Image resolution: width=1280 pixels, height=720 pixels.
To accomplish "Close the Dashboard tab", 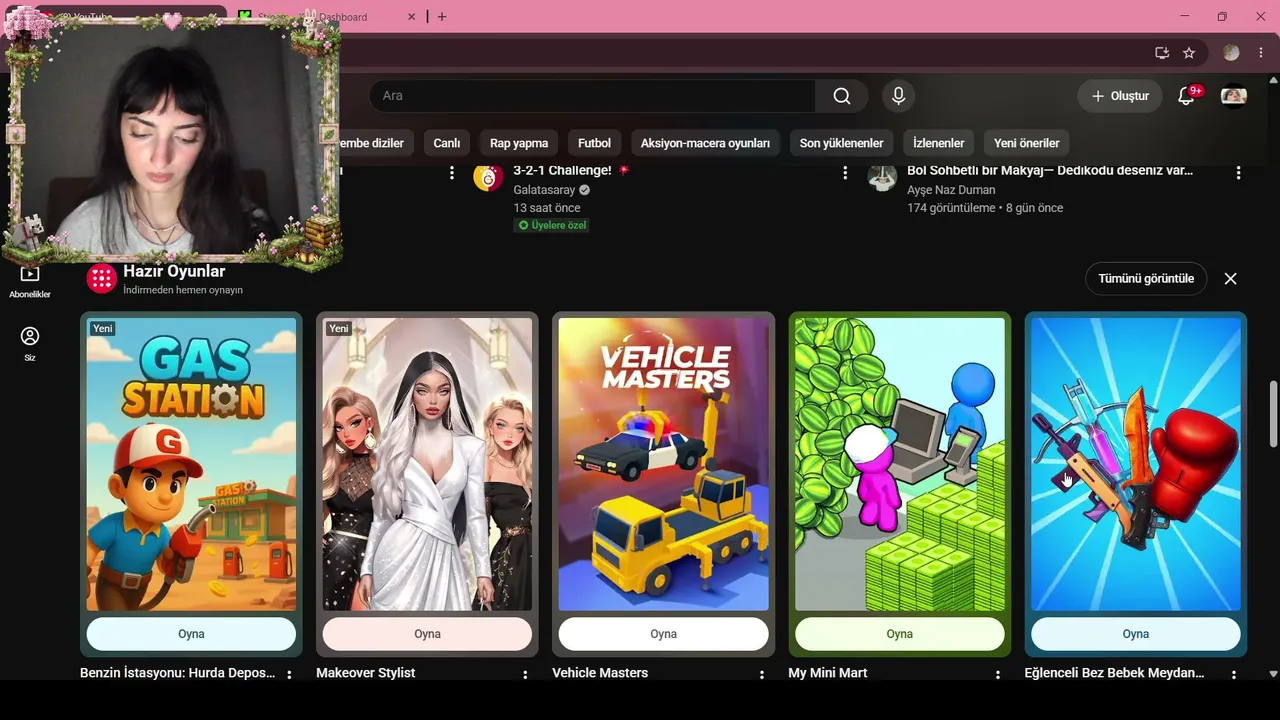I will pyautogui.click(x=411, y=17).
